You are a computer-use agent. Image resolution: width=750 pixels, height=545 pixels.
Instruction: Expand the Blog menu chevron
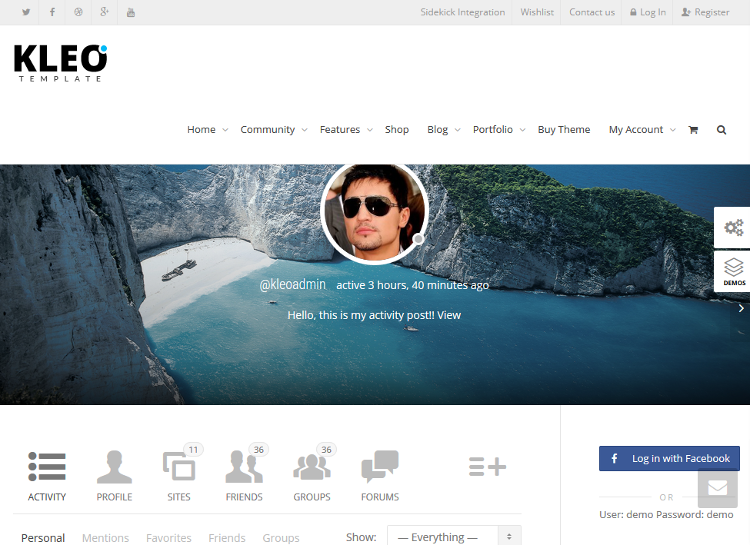[457, 130]
